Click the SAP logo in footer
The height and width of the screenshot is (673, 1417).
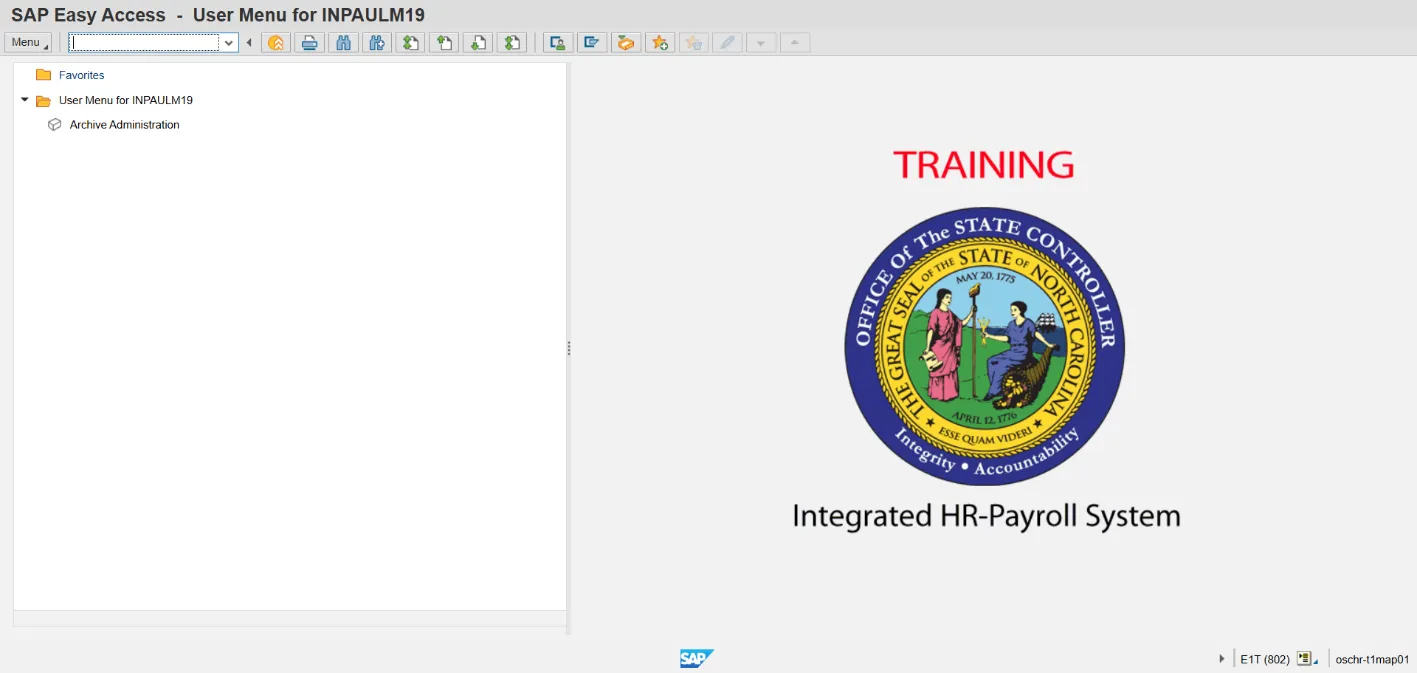click(x=697, y=658)
